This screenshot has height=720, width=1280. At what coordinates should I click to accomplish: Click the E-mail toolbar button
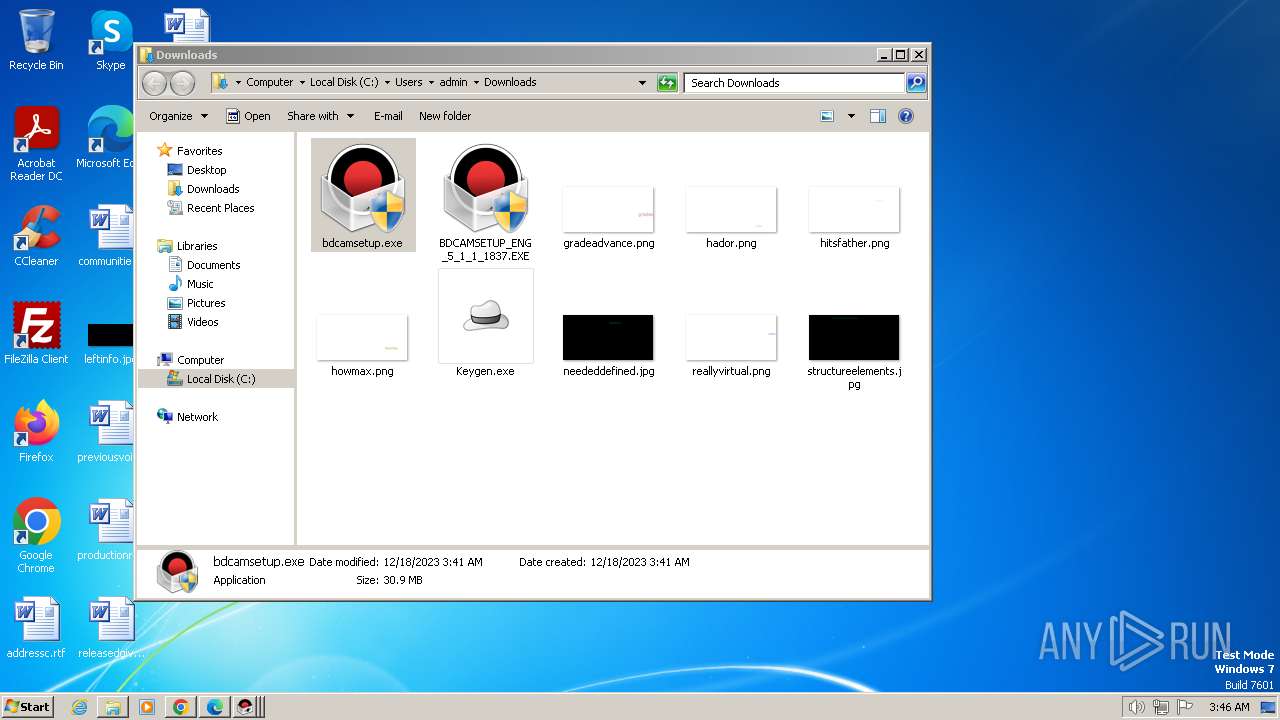coord(388,116)
